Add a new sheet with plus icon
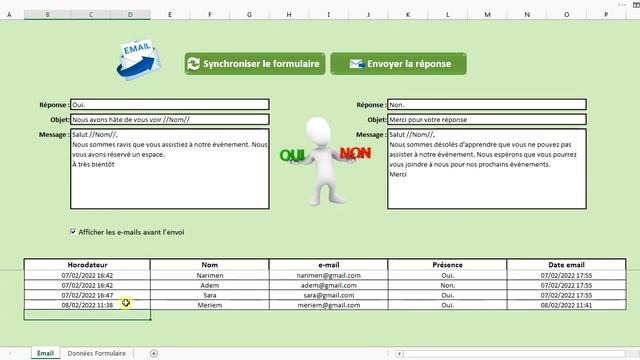Screen dimensions: 640x360 [154, 353]
